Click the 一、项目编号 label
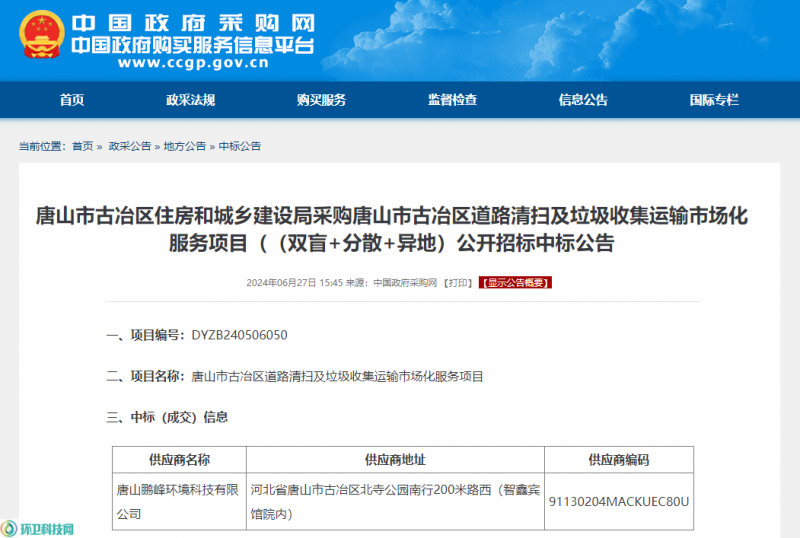Screen dimensions: 800x538 [x=145, y=335]
